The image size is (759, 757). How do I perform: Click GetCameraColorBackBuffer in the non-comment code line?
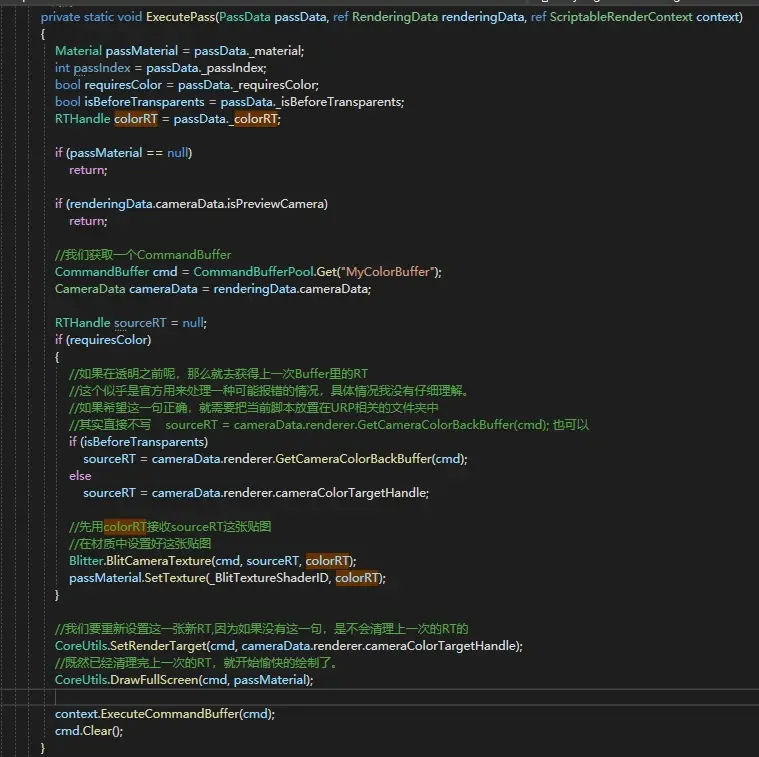pos(353,459)
